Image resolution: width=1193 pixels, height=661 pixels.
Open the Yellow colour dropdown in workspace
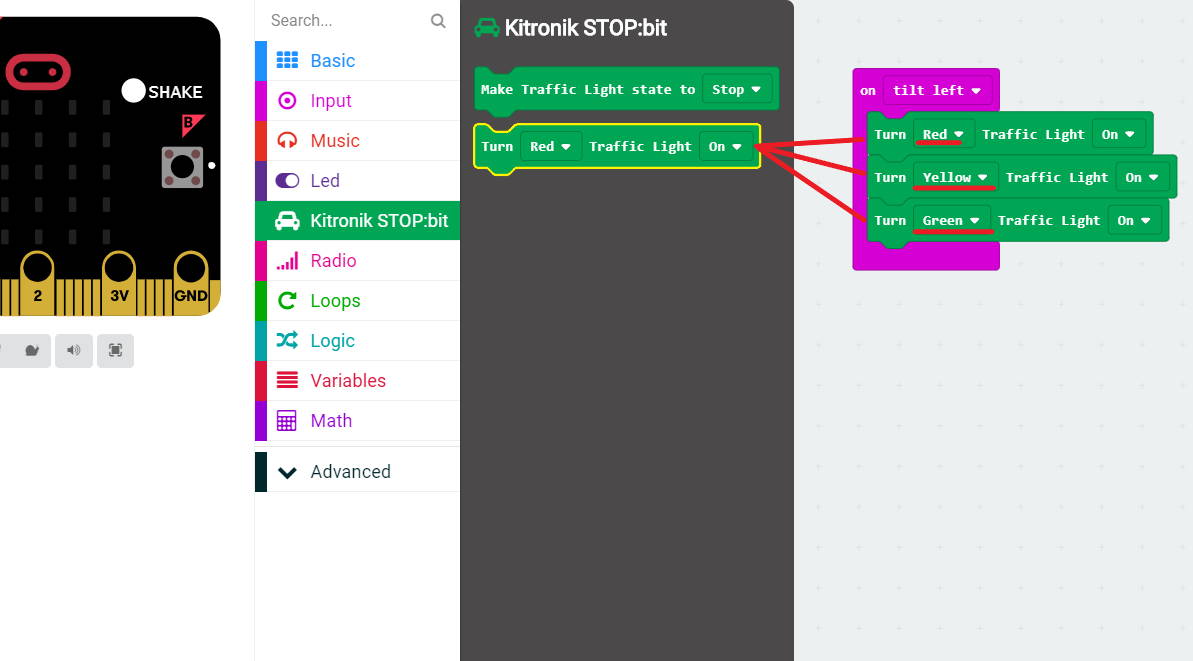[955, 177]
